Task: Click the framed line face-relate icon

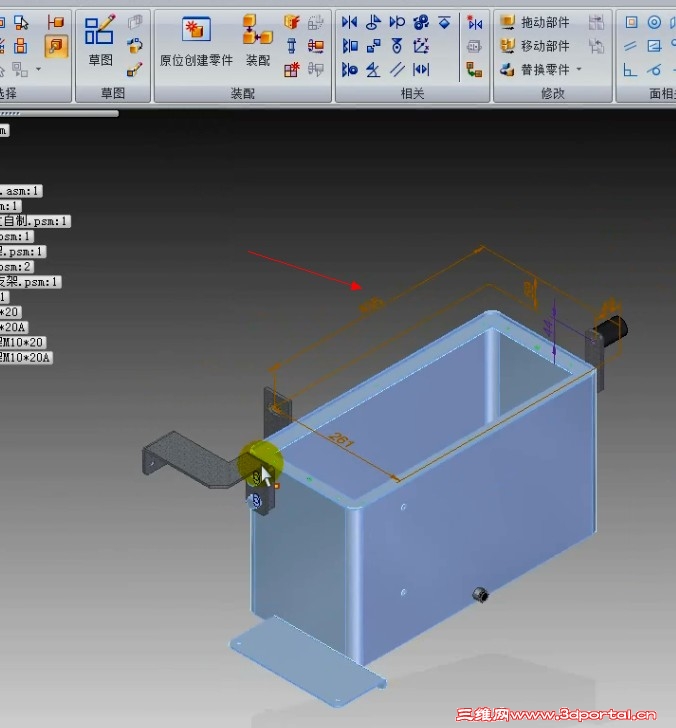Action: pos(654,46)
